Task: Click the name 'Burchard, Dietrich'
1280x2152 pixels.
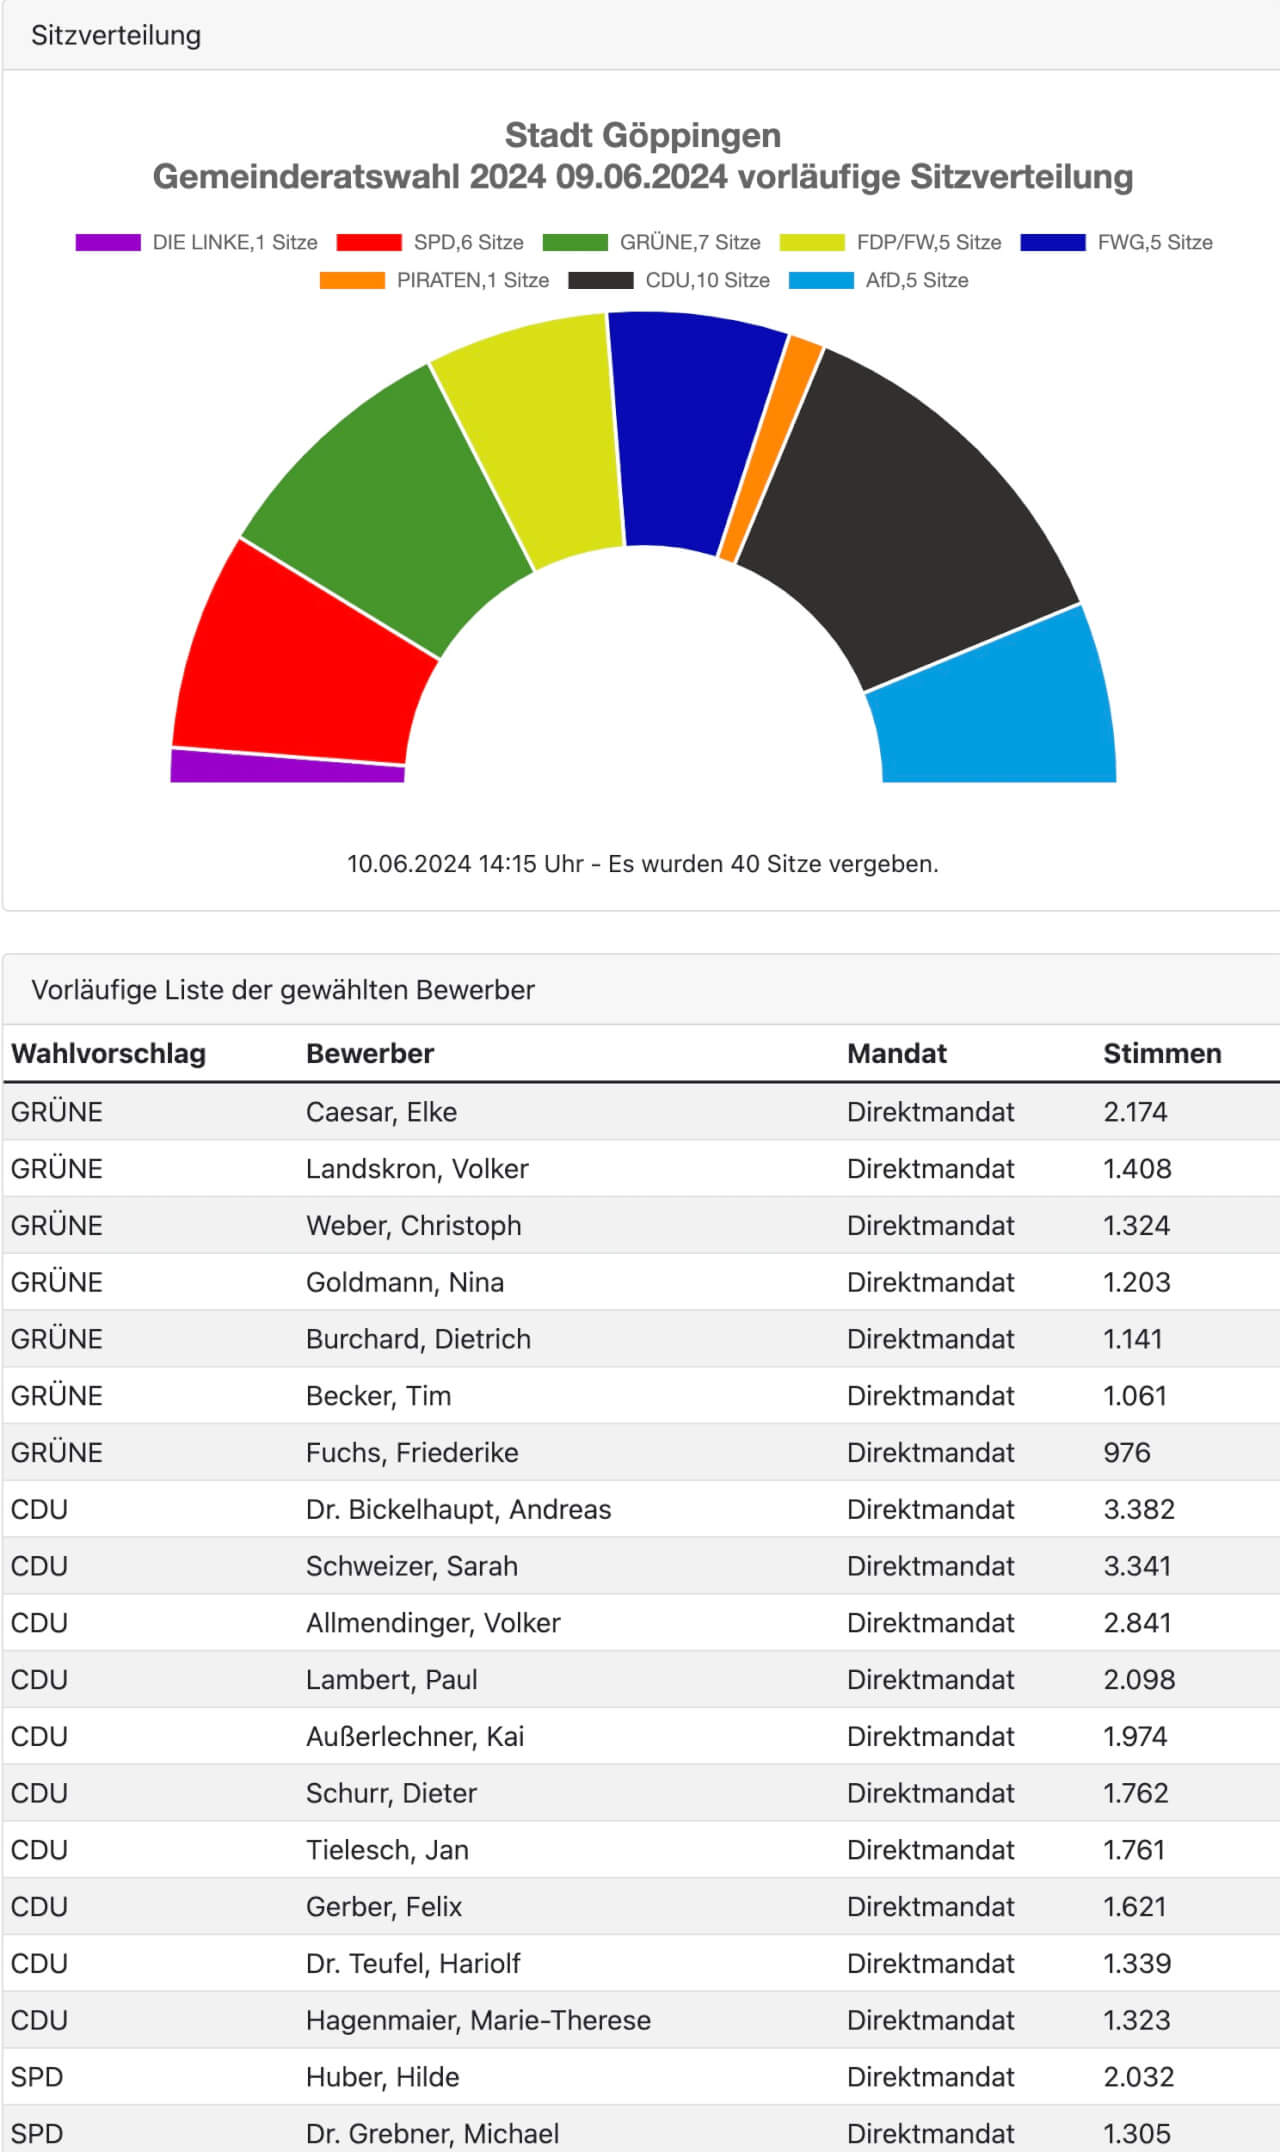Action: 418,1339
